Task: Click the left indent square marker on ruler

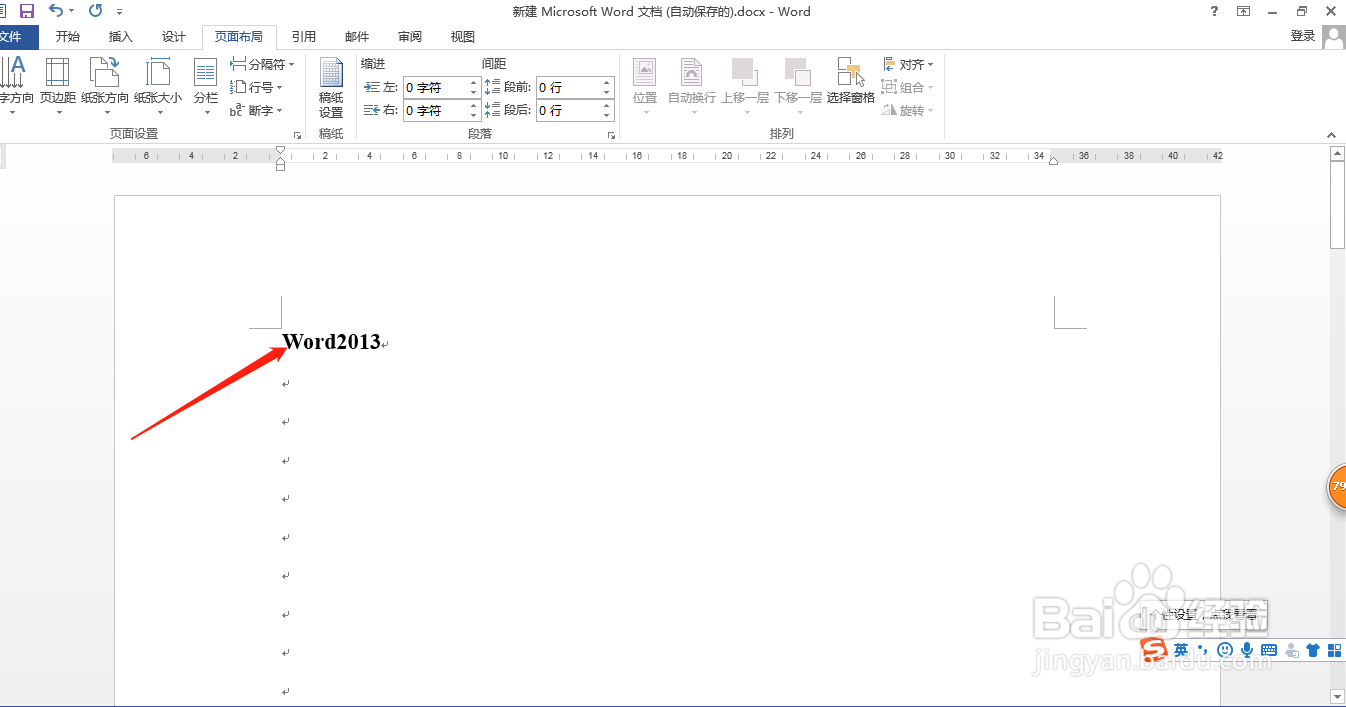Action: coord(280,167)
